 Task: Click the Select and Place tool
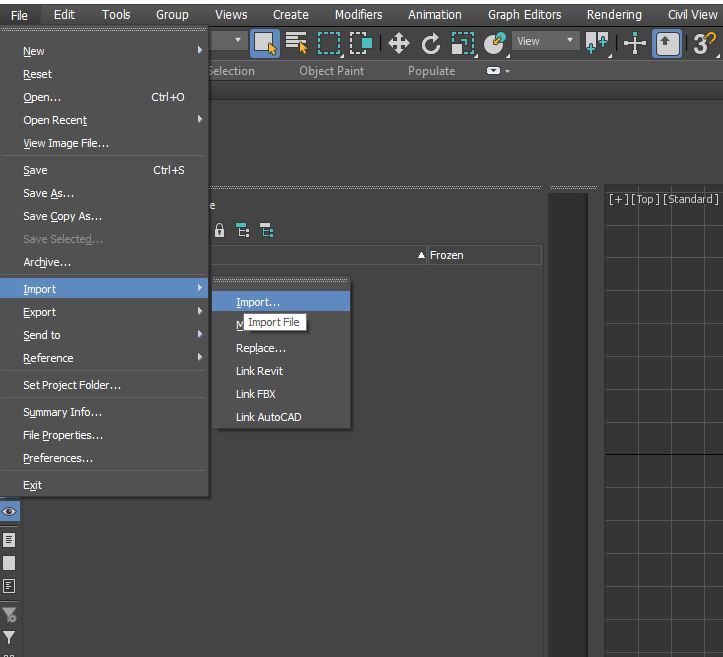click(494, 43)
